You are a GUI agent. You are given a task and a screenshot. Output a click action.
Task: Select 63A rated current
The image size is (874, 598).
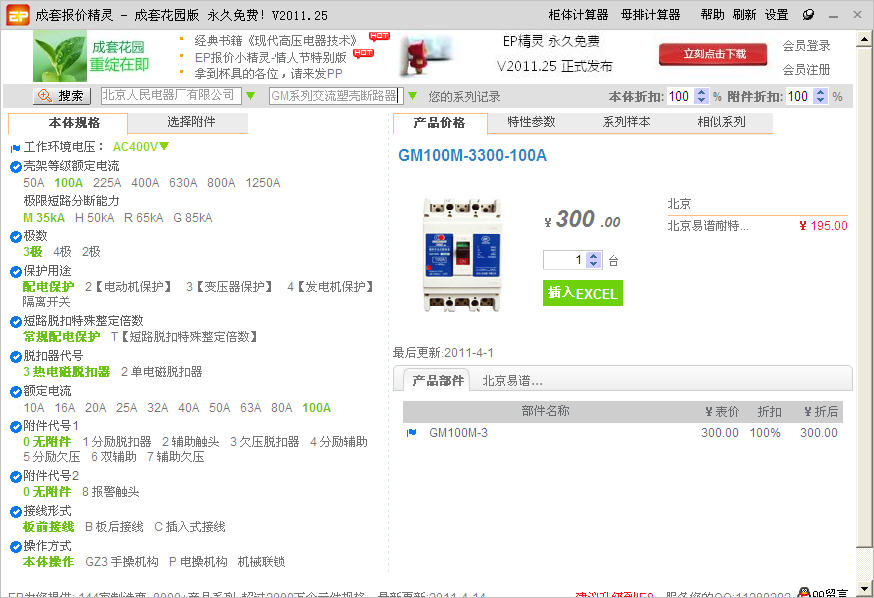pos(251,408)
